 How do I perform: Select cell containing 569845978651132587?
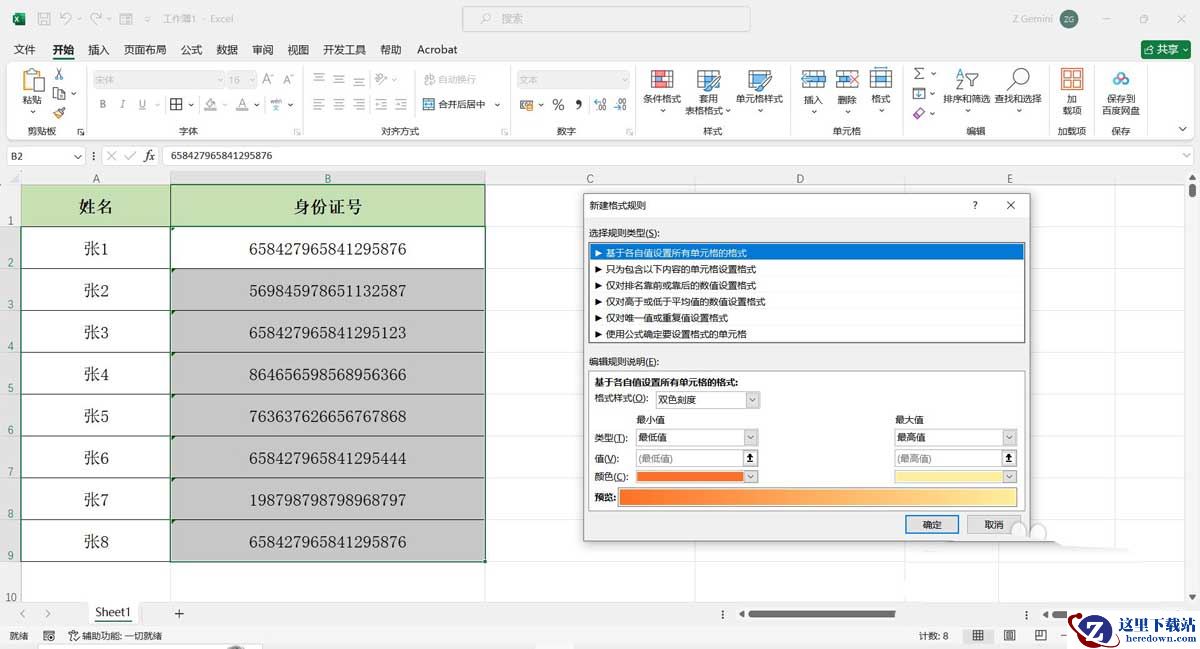point(328,290)
